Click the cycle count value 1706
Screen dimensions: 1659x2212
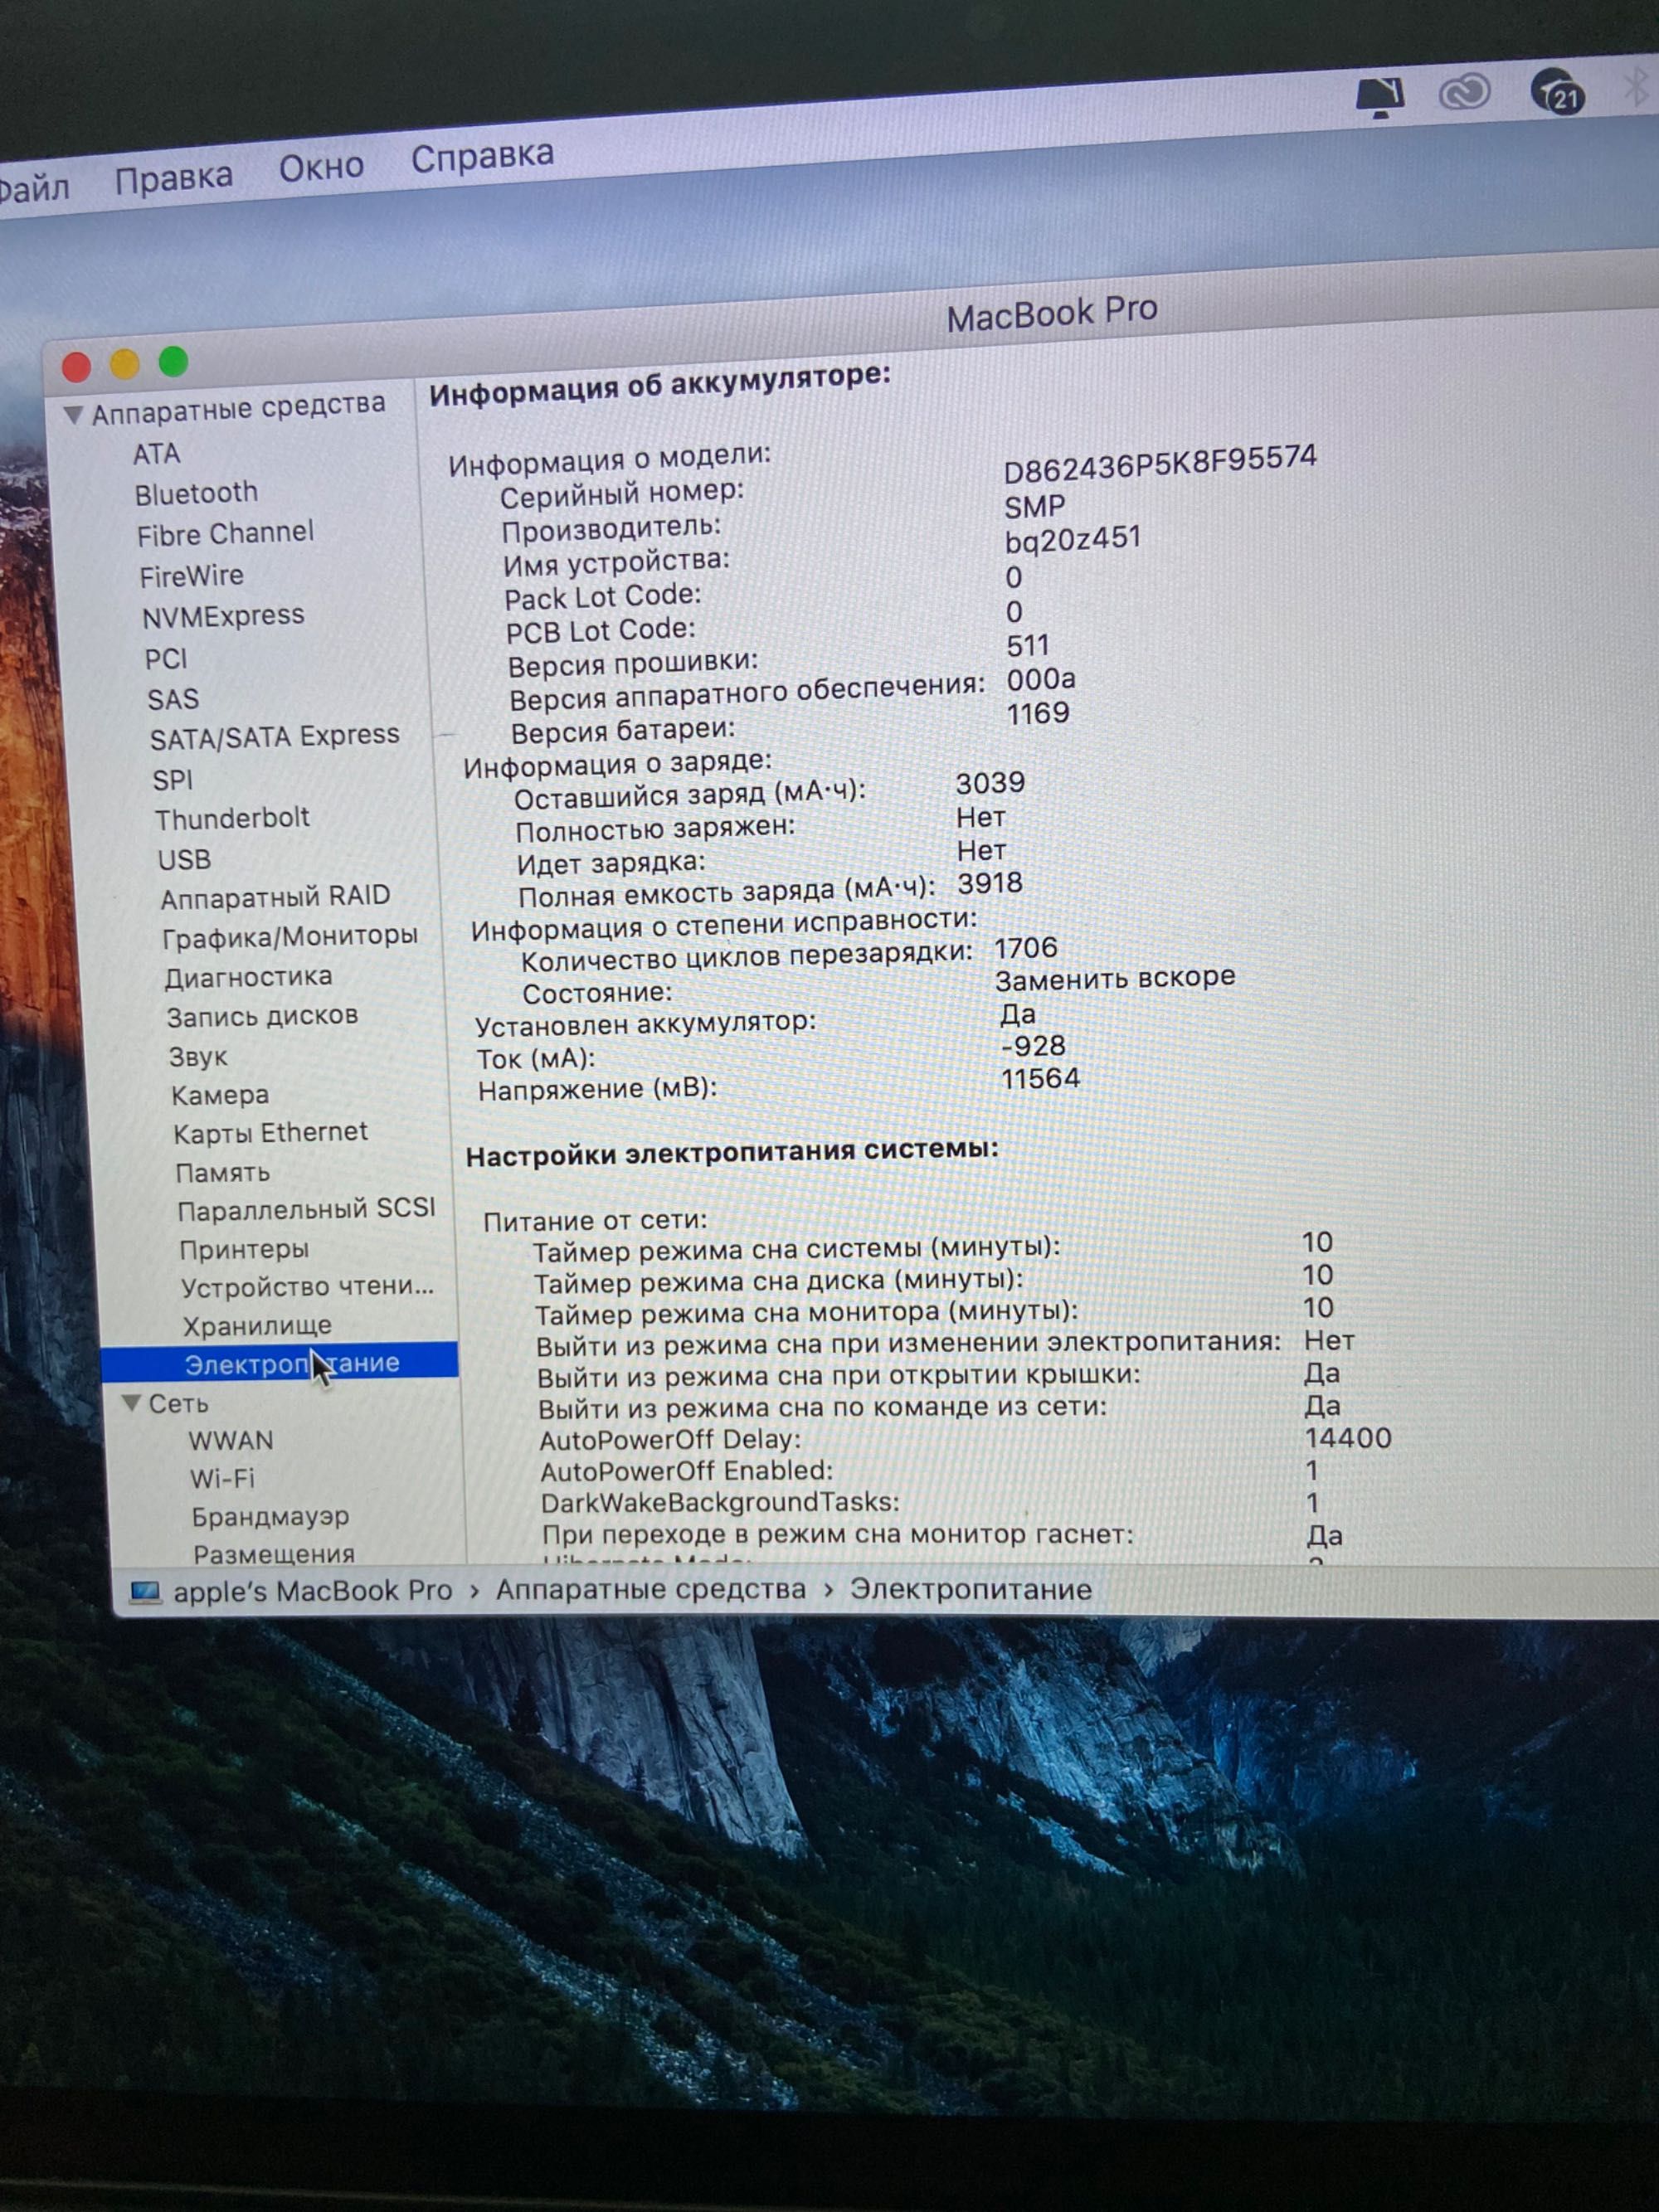tap(1026, 948)
